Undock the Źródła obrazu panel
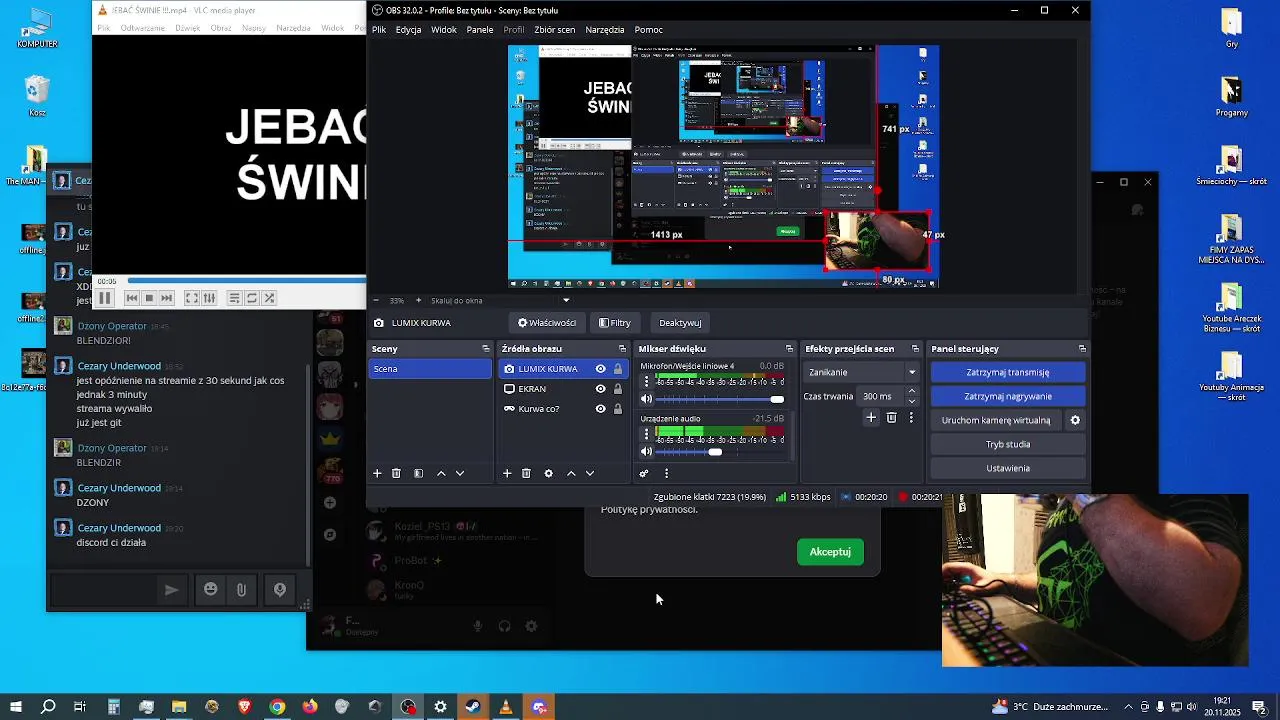1280x720 pixels. [x=624, y=349]
